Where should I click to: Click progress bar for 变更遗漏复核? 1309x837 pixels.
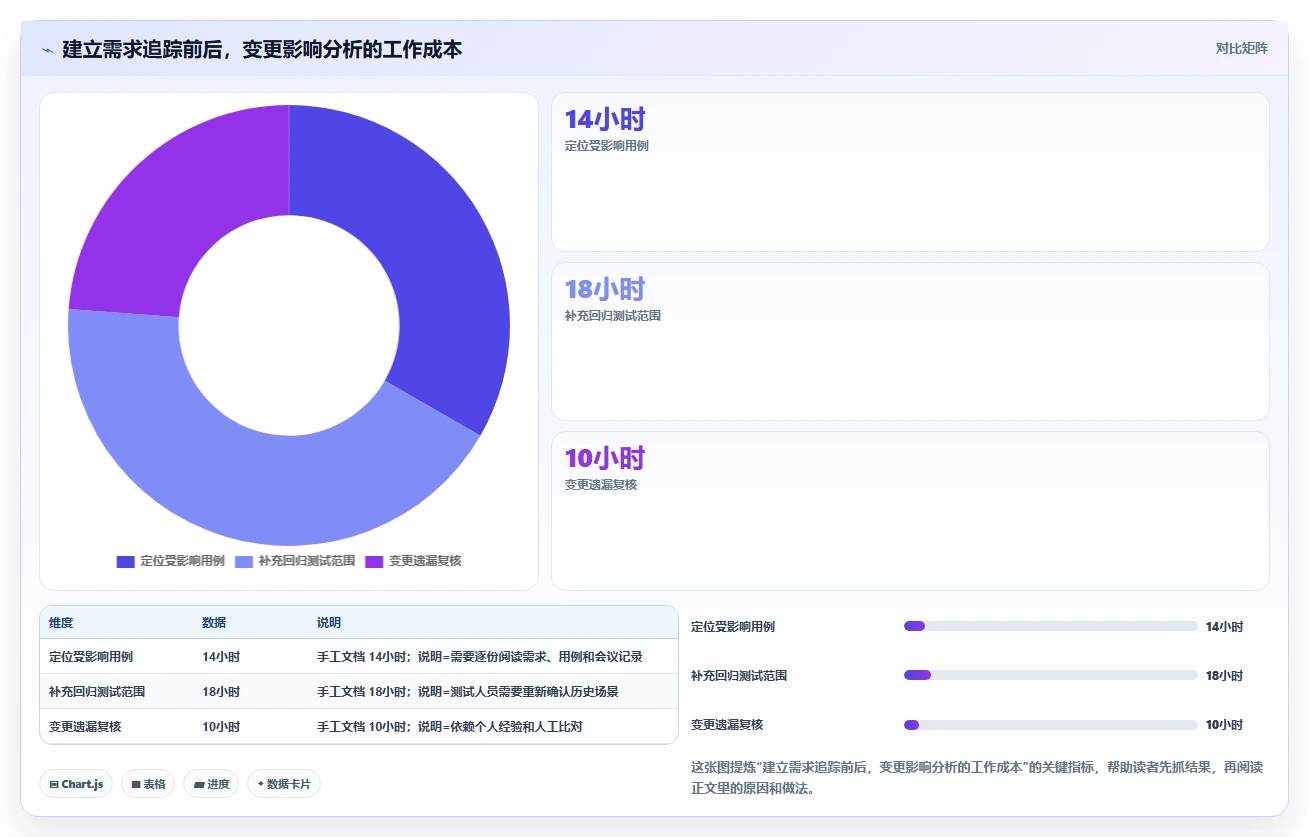pyautogui.click(x=1050, y=725)
